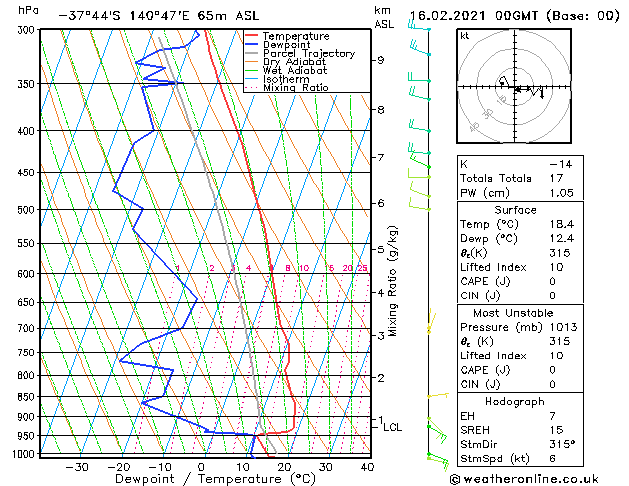629x486 pixels.
Task: Click the 350 hPa pressure label
Action: [x=28, y=84]
